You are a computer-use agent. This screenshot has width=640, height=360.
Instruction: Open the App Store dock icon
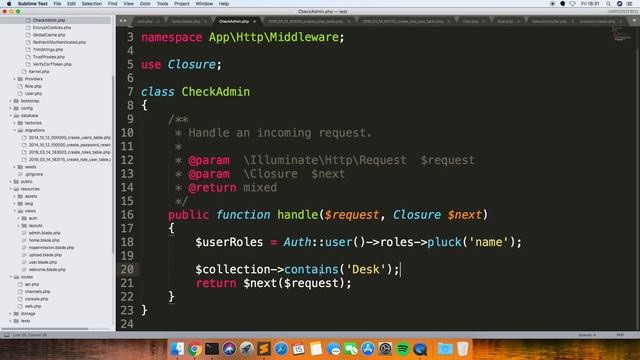tap(368, 349)
